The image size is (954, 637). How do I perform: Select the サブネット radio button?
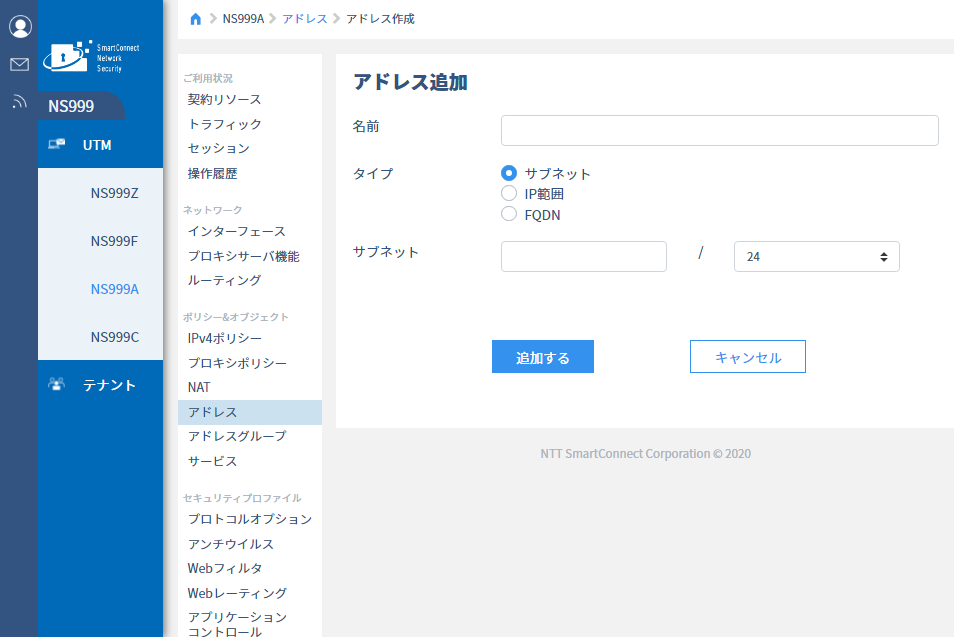(509, 173)
